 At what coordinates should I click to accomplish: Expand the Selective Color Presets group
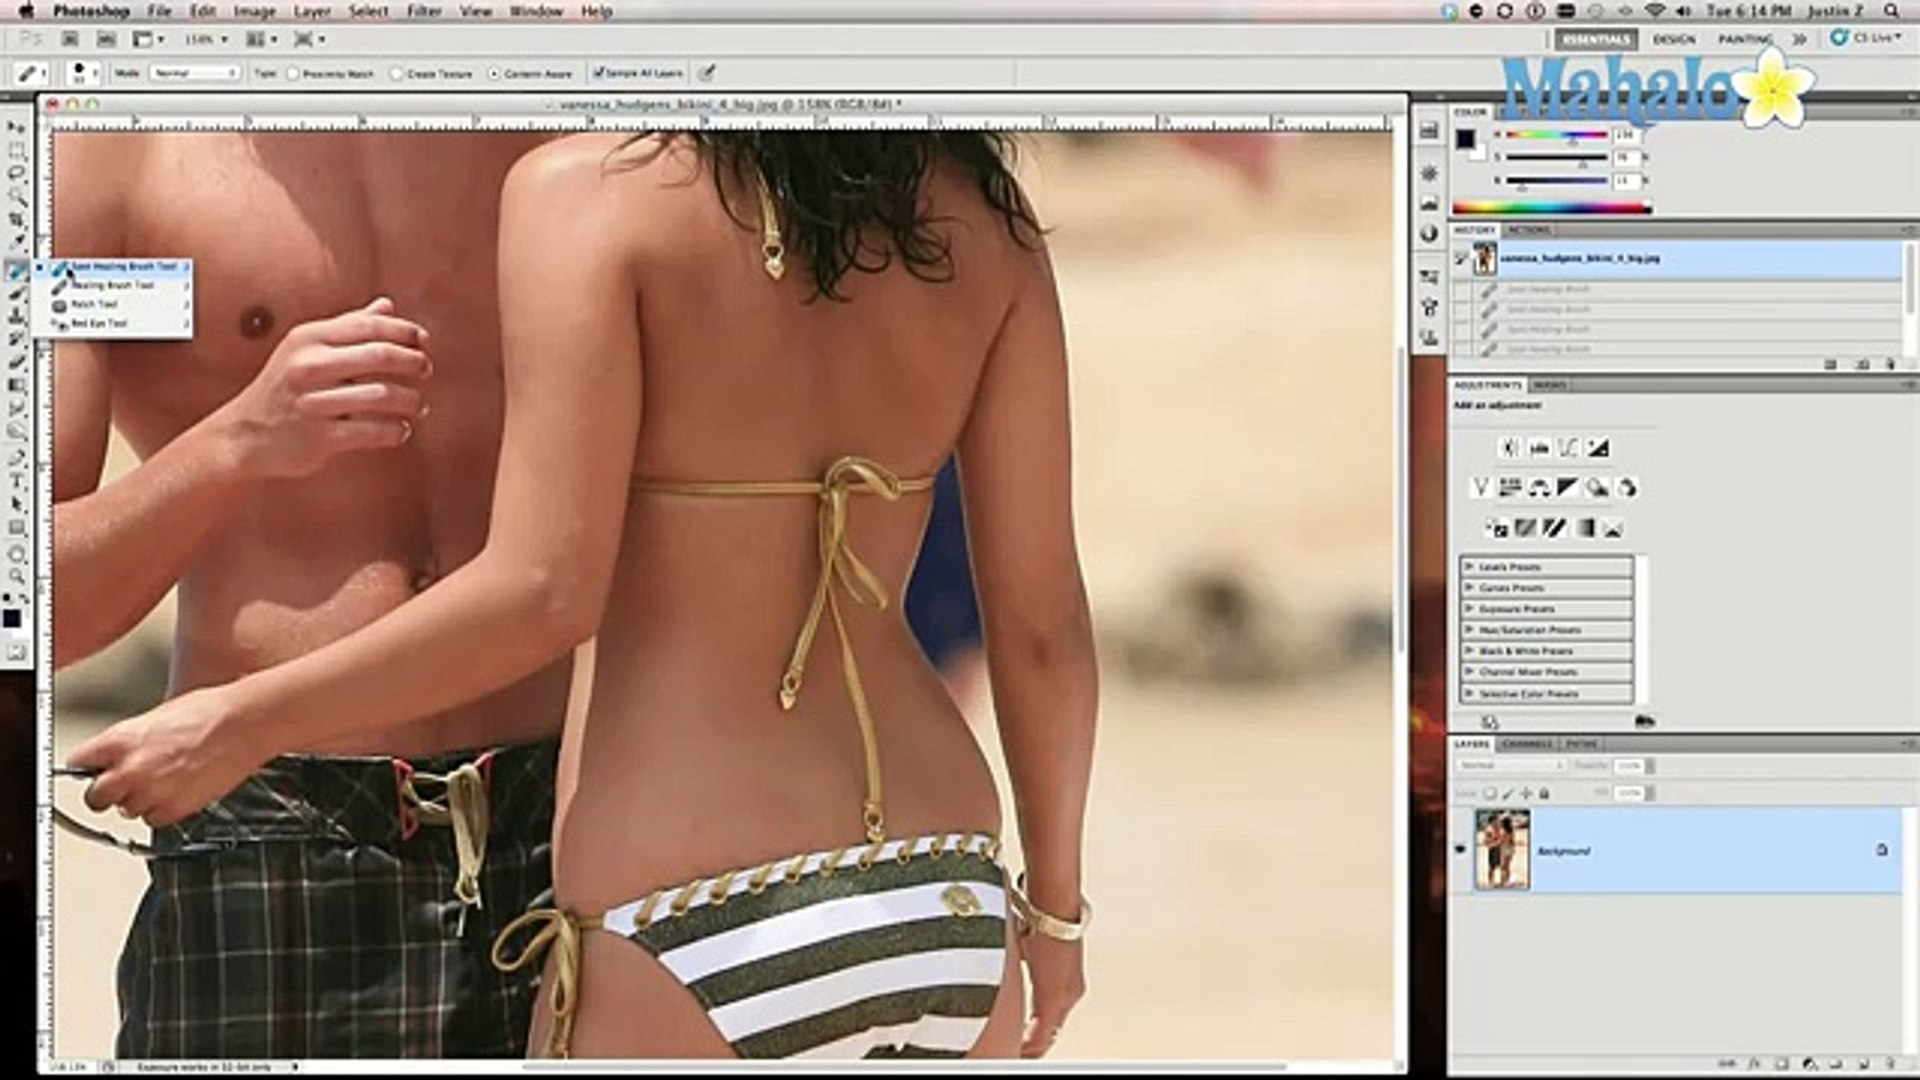tap(1470, 693)
